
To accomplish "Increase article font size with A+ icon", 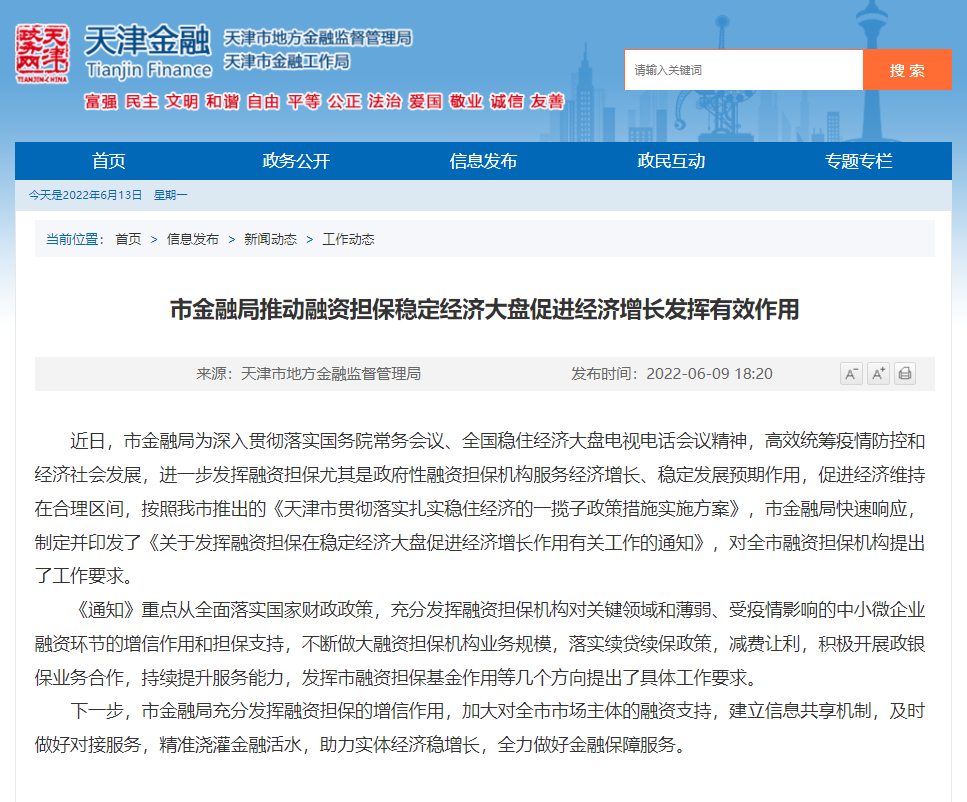I will (878, 374).
